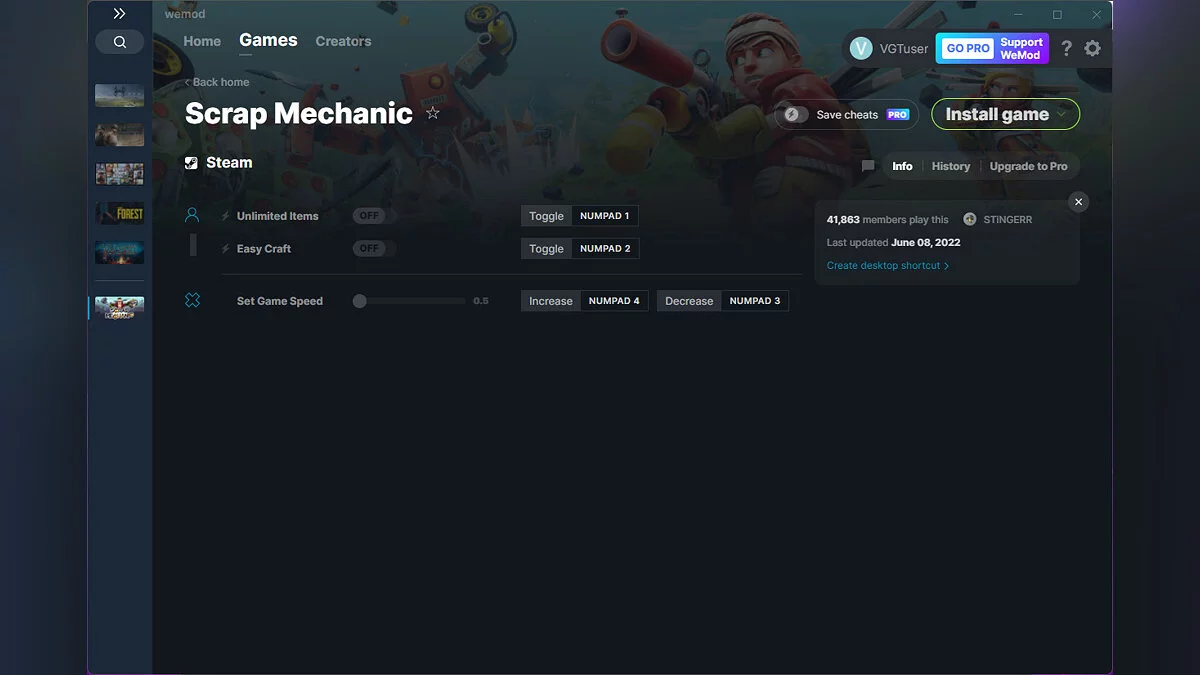The width and height of the screenshot is (1200, 675).
Task: Click the GO PRO button
Action: tap(966, 47)
